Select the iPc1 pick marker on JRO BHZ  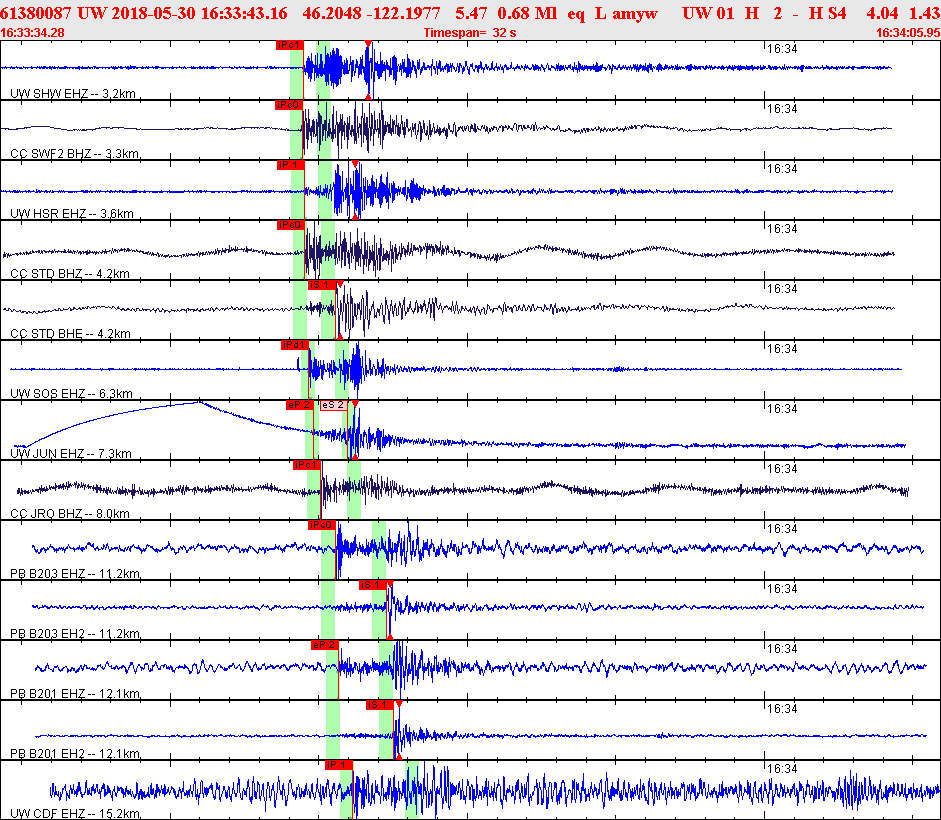click(x=307, y=465)
